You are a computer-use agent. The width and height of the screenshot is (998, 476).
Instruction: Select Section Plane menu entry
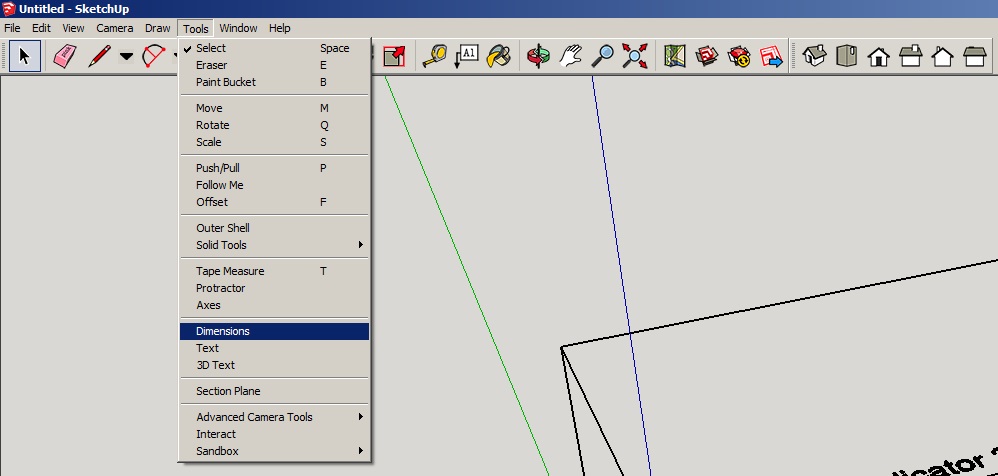(x=274, y=391)
